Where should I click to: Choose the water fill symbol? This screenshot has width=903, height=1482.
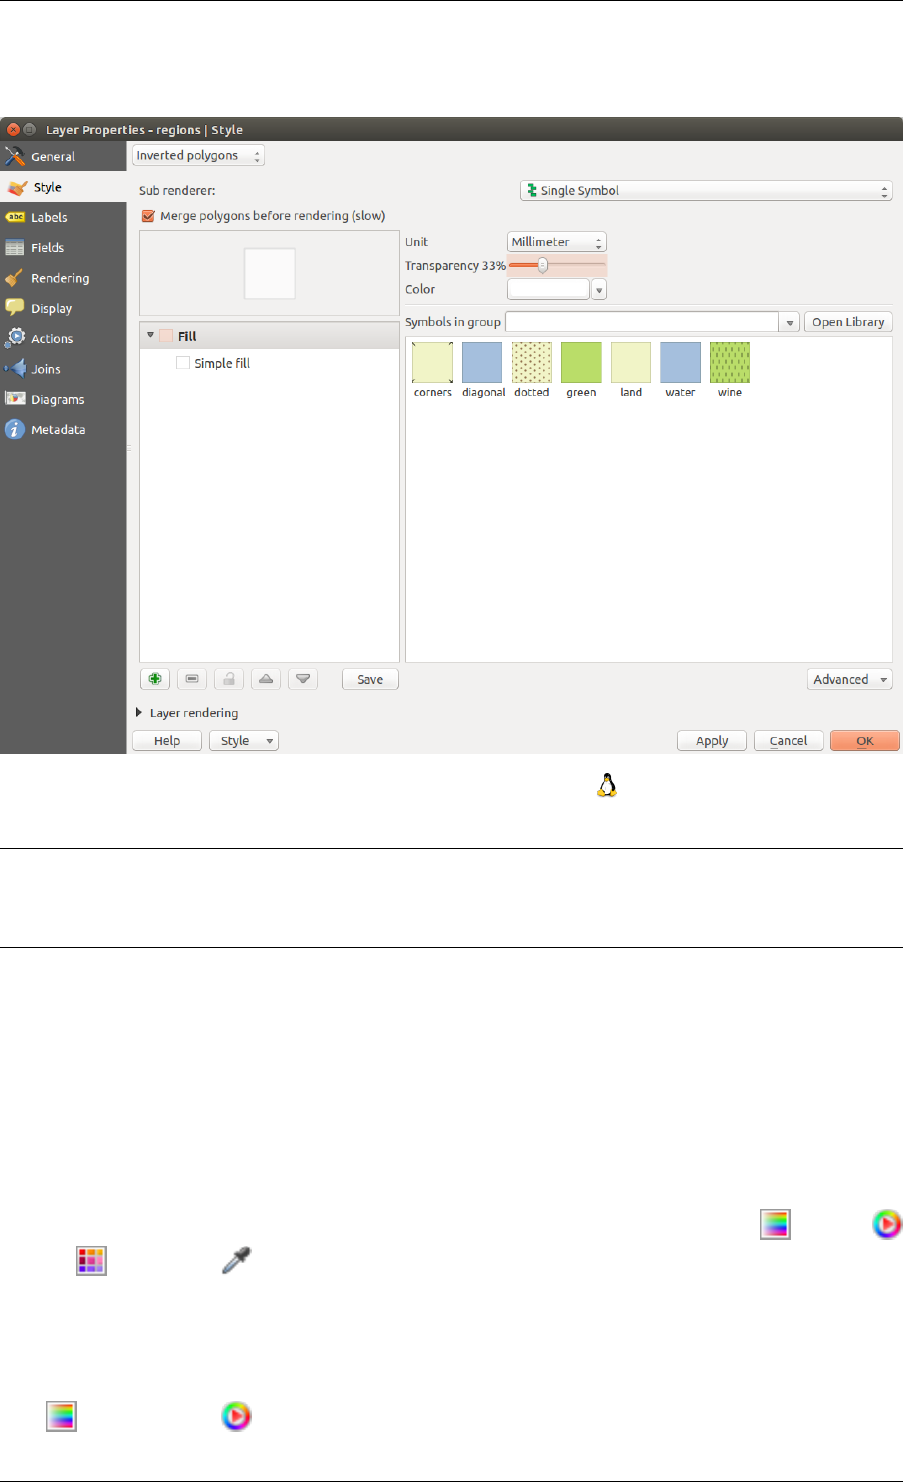[x=680, y=370]
